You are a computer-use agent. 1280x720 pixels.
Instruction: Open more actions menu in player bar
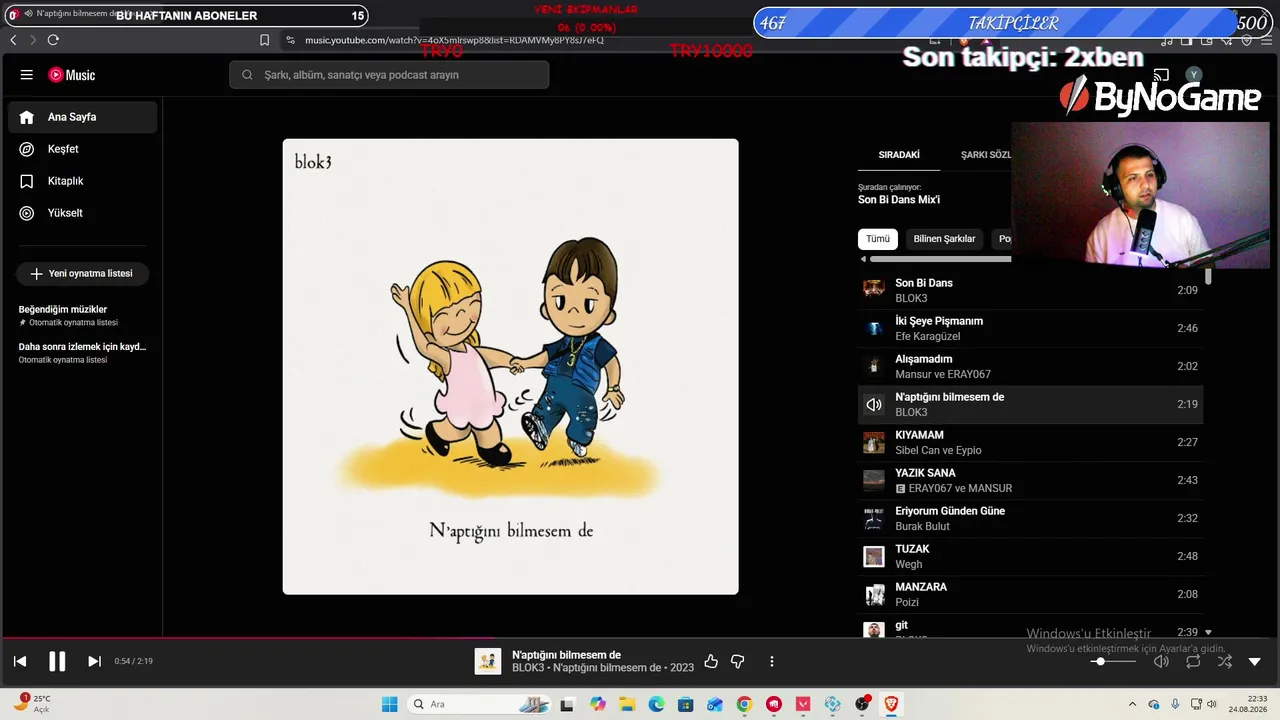click(772, 661)
